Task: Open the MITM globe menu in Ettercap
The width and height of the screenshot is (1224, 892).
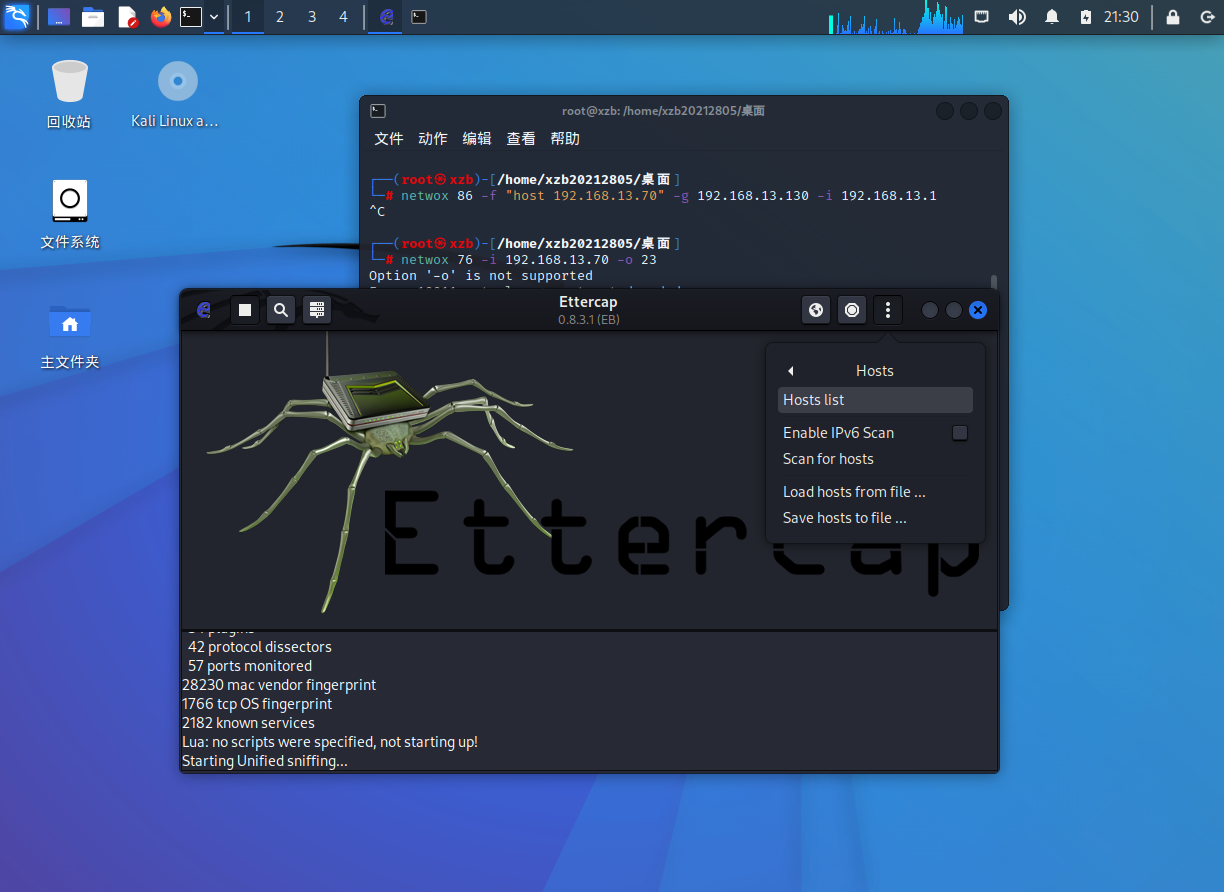Action: (816, 310)
